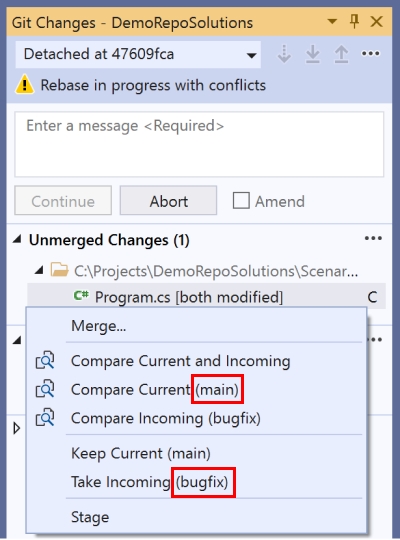Screen dimensions: 400x540
Task: Toggle the Amend checkbox
Action: click(x=241, y=200)
